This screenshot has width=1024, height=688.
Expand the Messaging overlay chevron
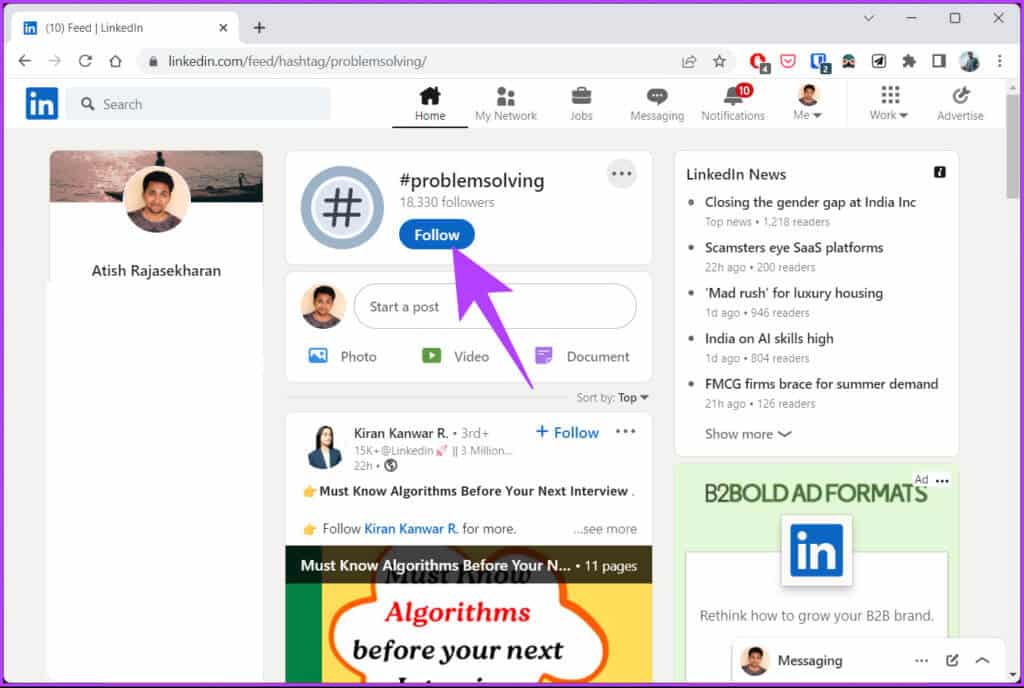point(982,661)
